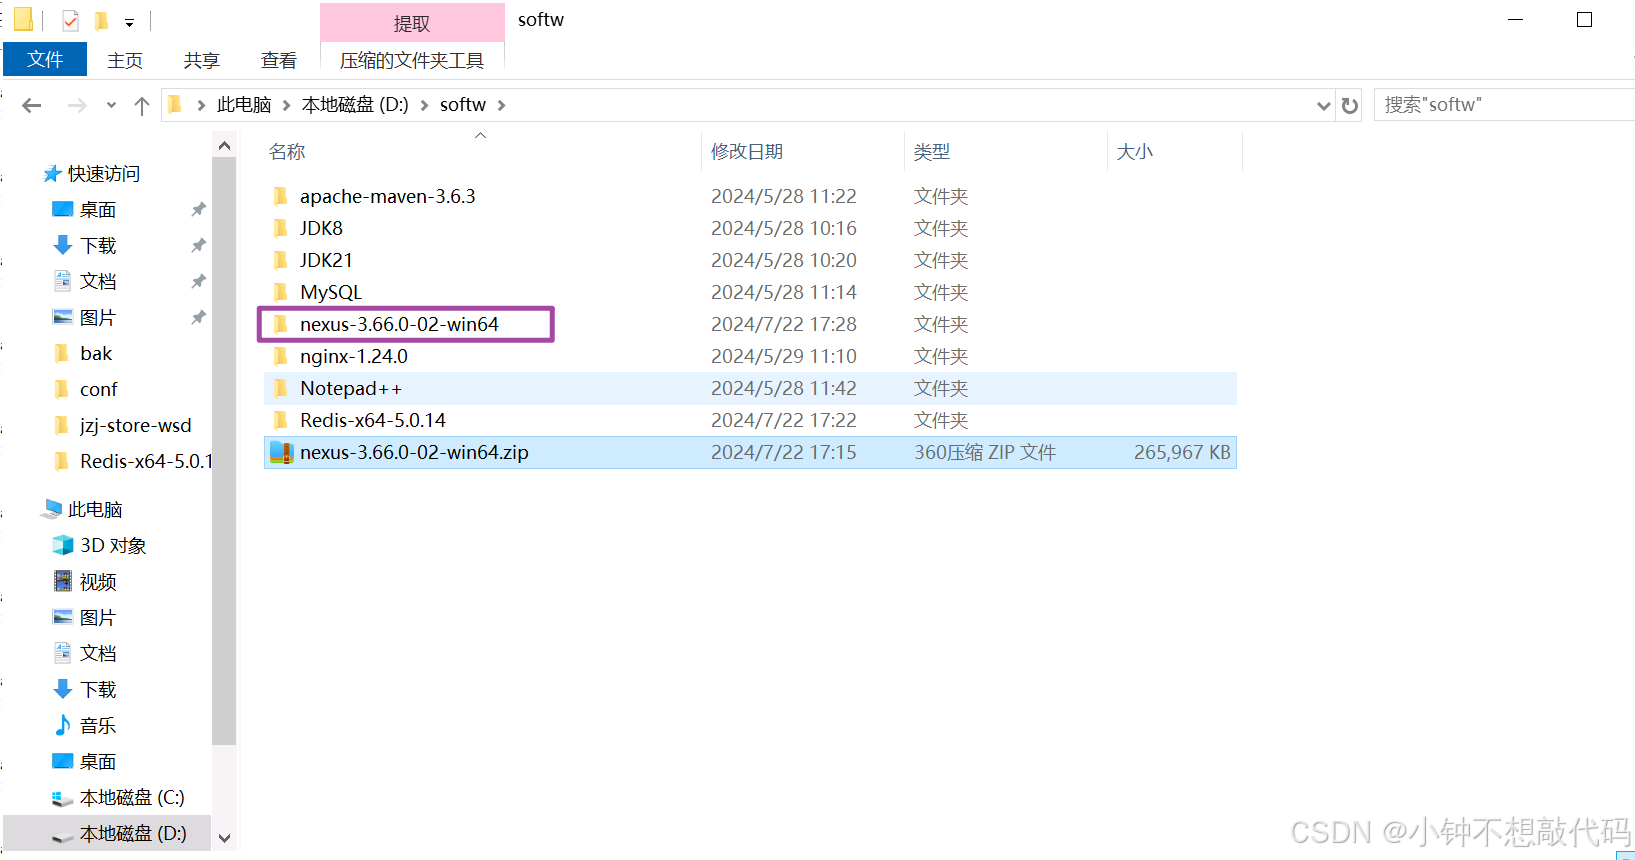Click the title bar folder icon
The image size is (1635, 860).
tap(23, 19)
